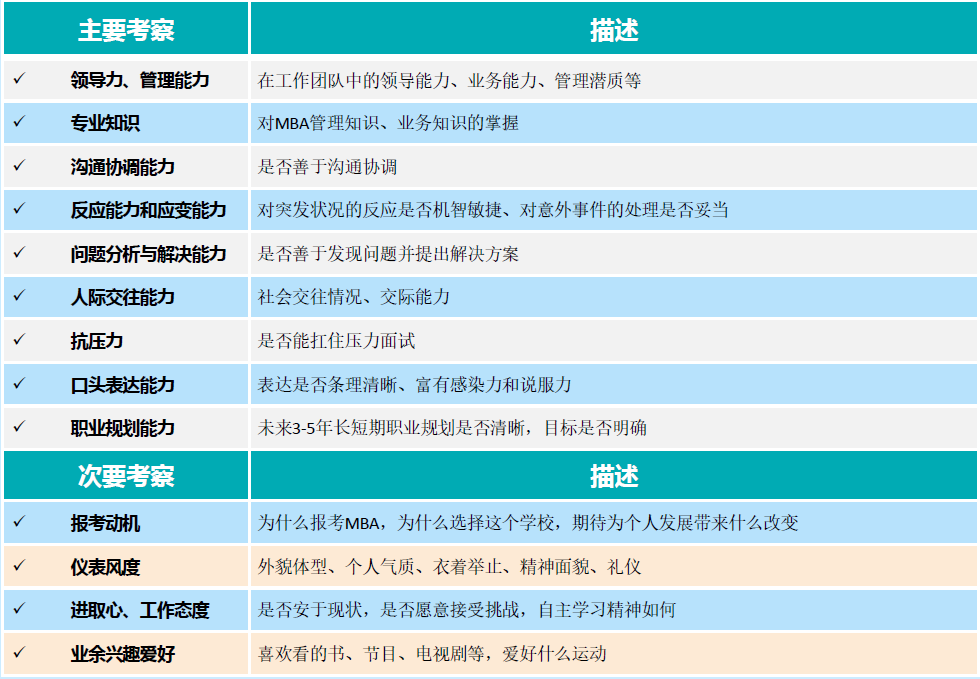The image size is (980, 679).
Task: Click the 职业规划能力 label
Action: click(x=122, y=428)
